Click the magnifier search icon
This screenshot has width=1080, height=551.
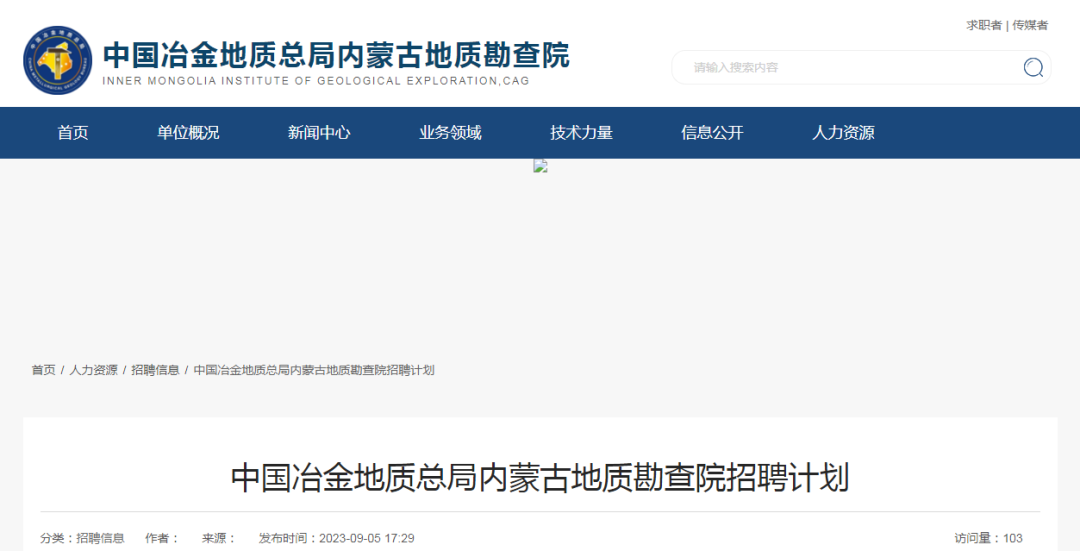(1032, 67)
